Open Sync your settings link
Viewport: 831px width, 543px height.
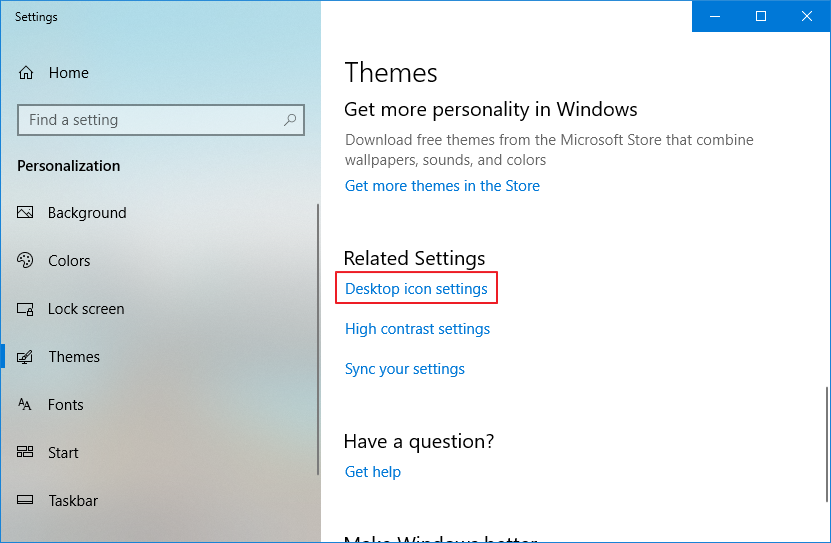tap(405, 369)
